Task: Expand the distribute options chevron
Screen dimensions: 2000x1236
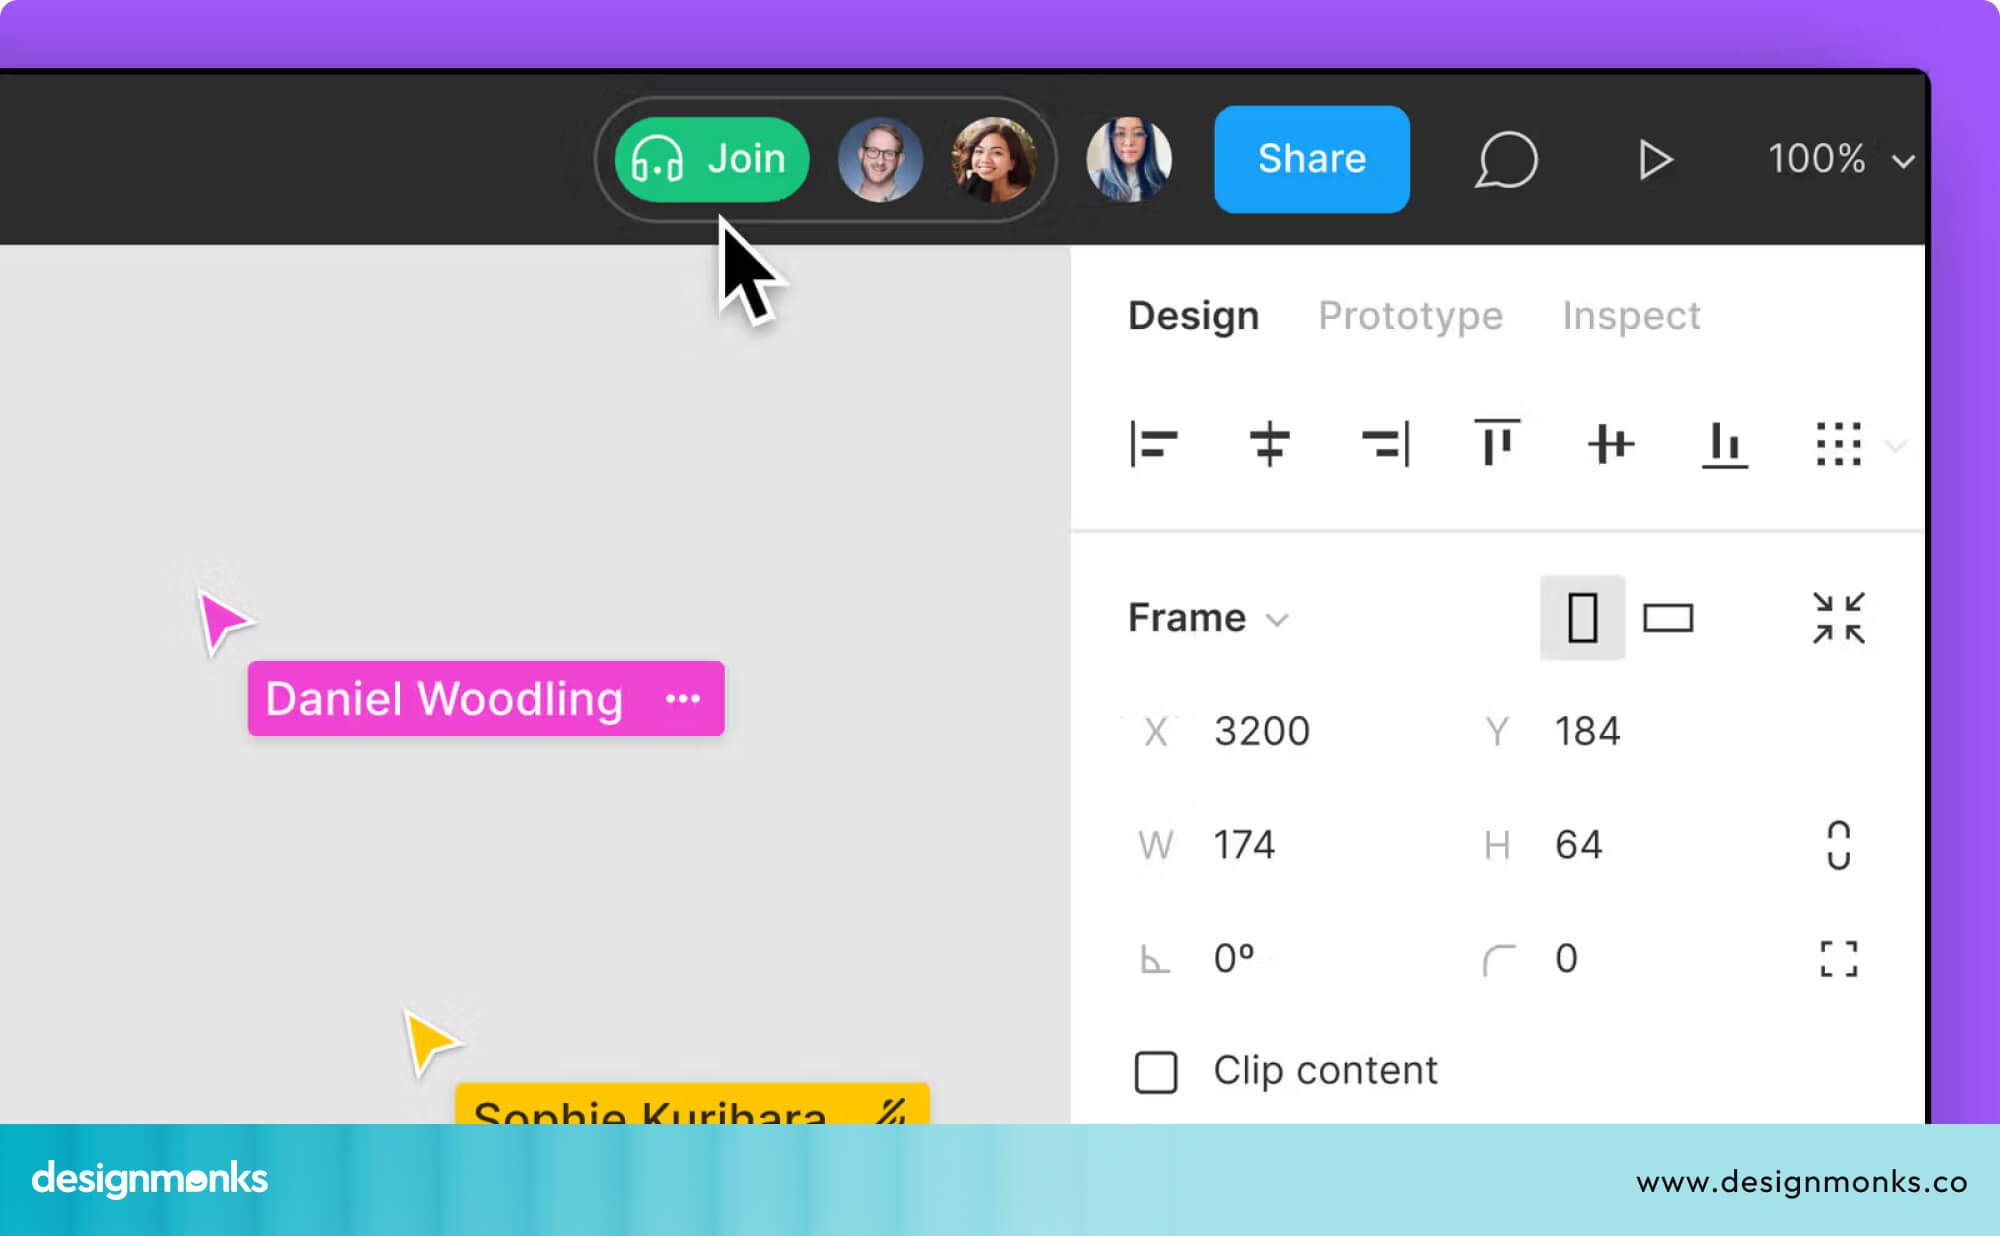Action: coord(1896,445)
